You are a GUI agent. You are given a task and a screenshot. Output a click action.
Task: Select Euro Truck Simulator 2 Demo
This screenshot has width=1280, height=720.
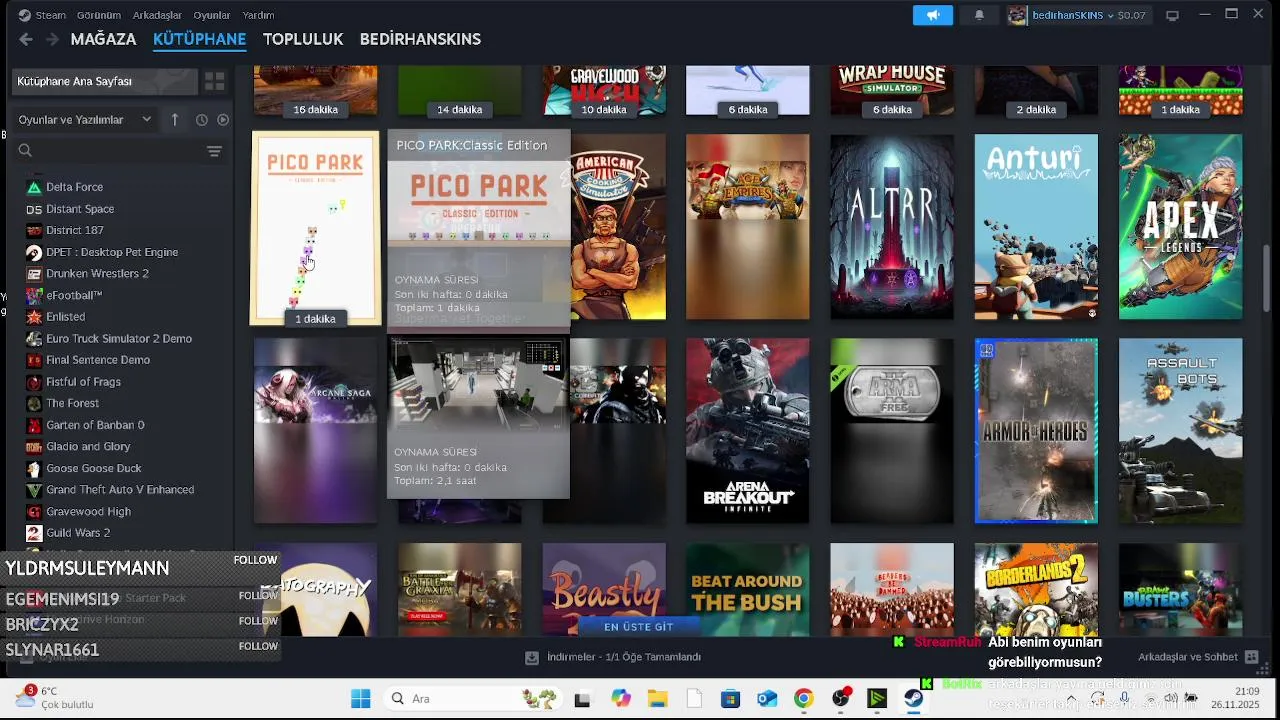tap(119, 338)
